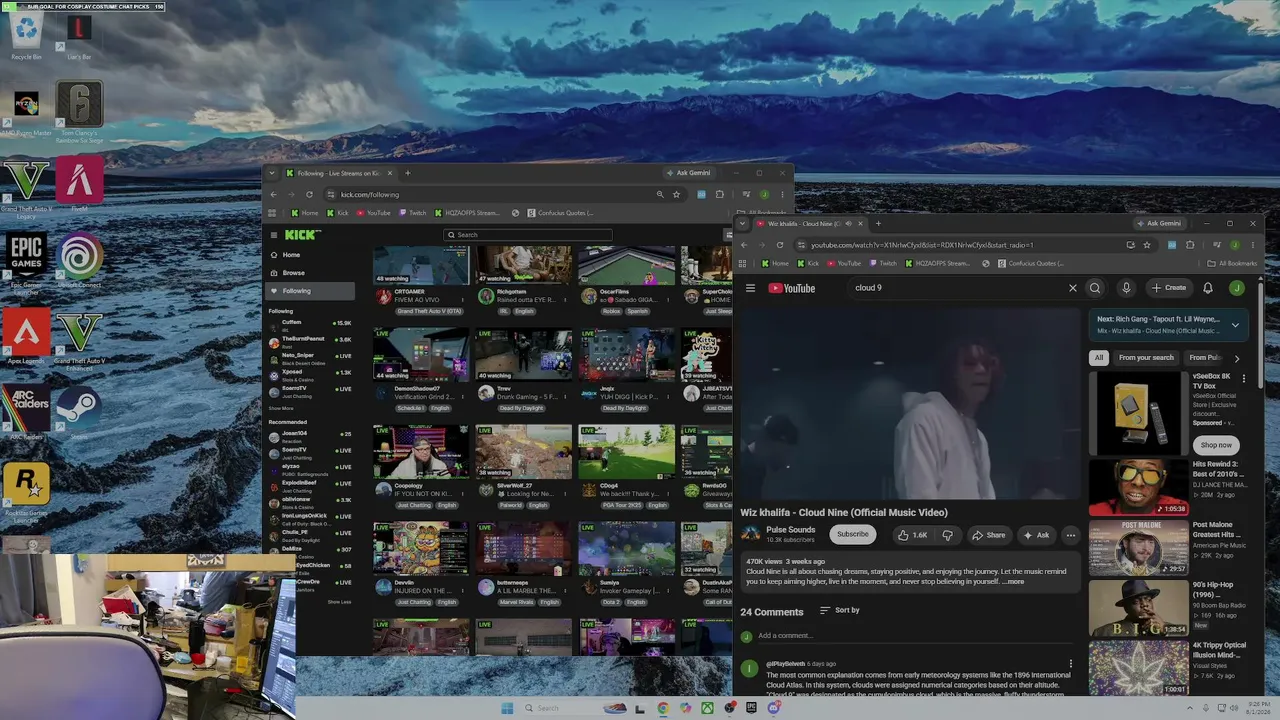The height and width of the screenshot is (720, 1280).
Task: Like the Cloud Nine video
Action: click(x=913, y=535)
